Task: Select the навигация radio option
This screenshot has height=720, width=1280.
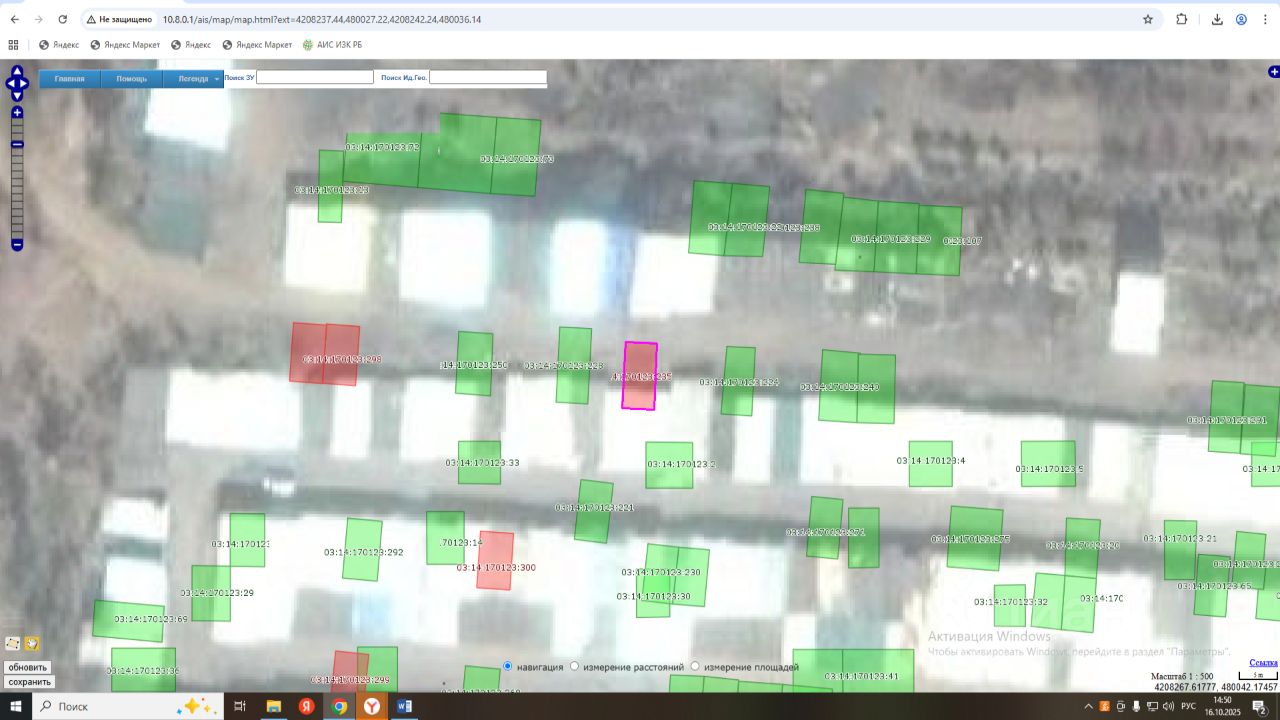Action: [508, 666]
